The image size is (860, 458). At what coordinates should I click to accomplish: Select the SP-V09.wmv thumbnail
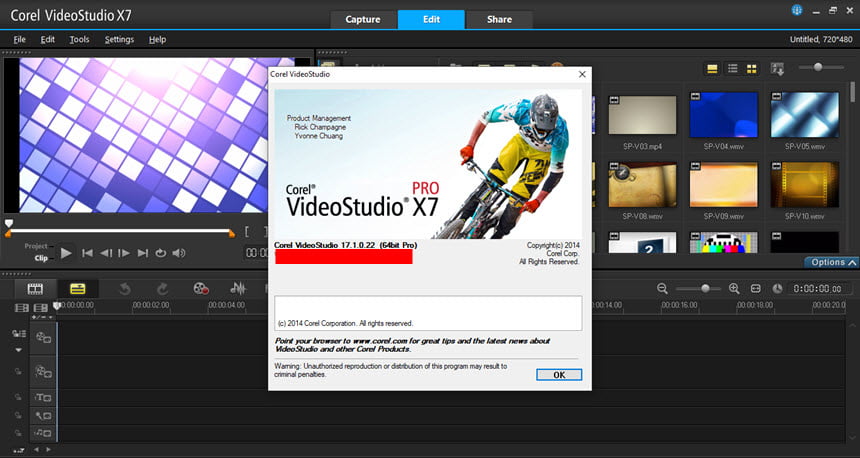coord(723,185)
